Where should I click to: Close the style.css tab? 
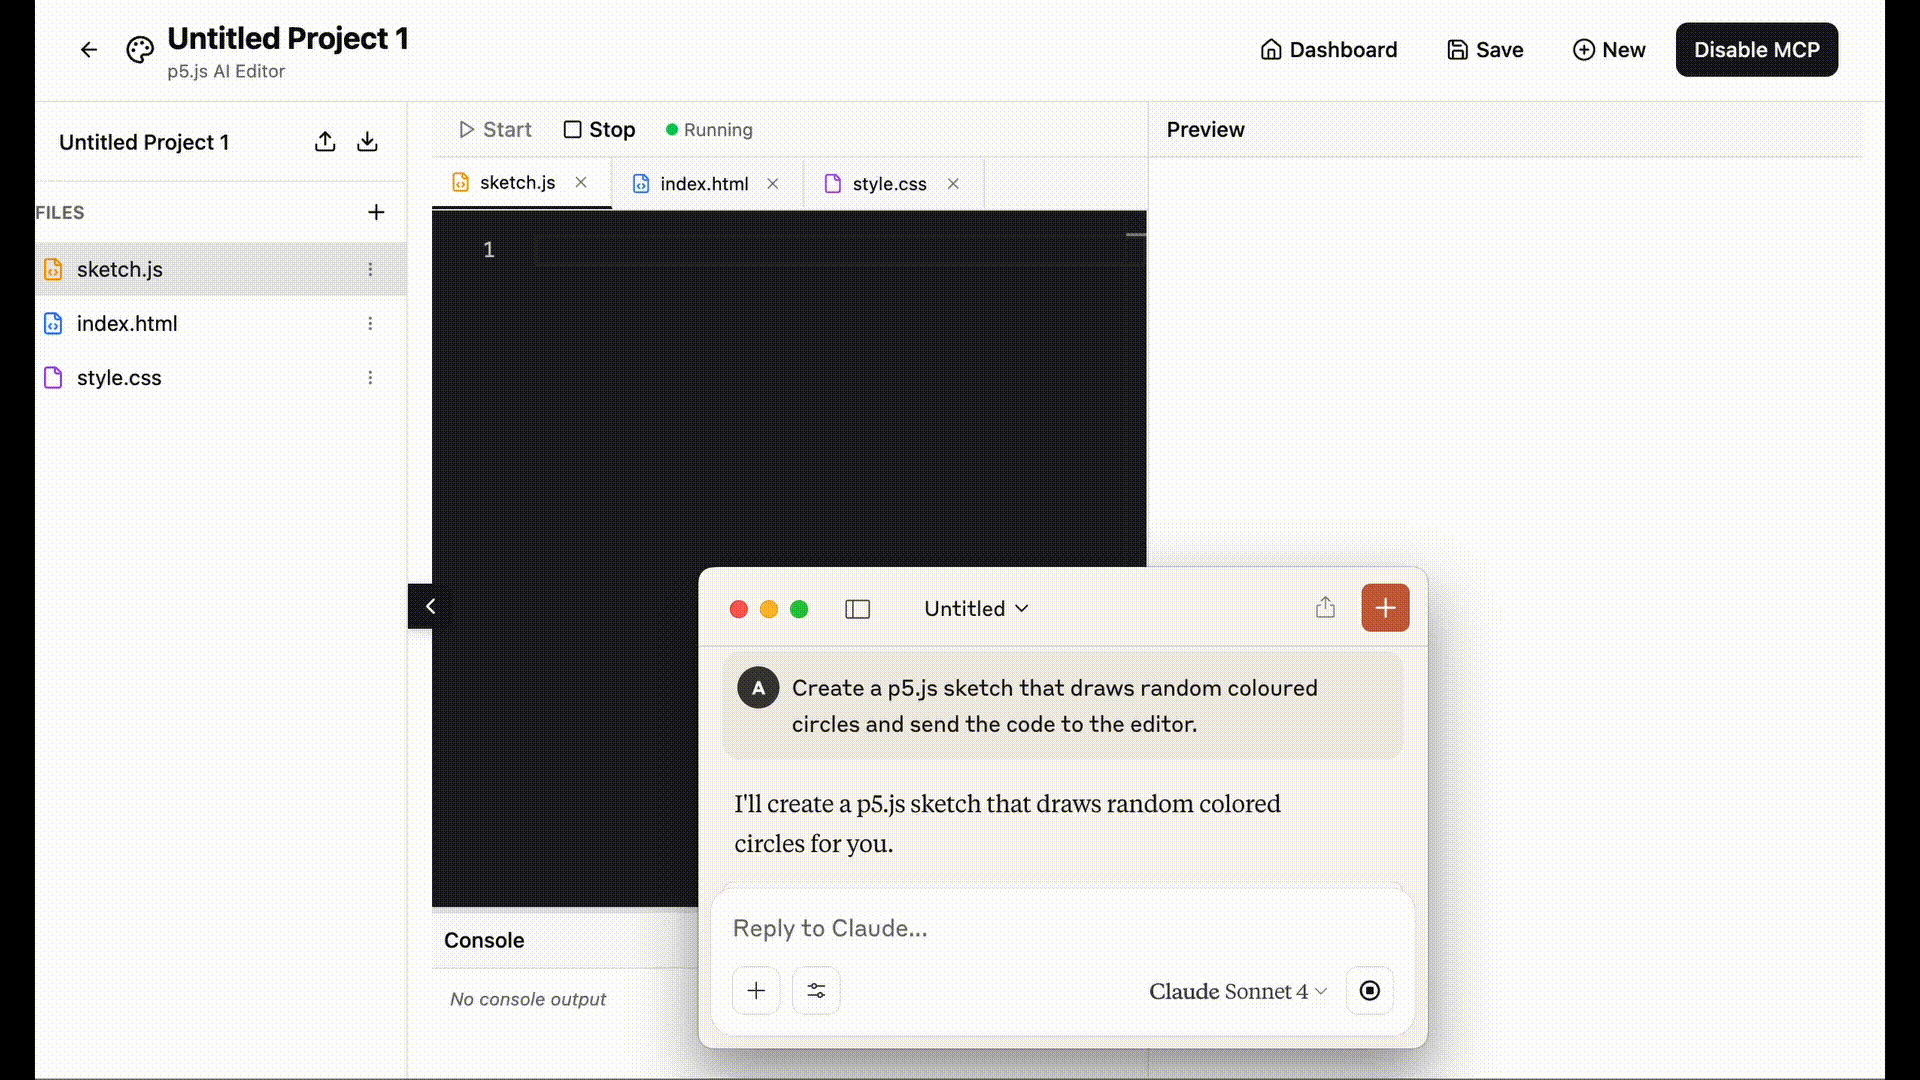click(x=953, y=183)
